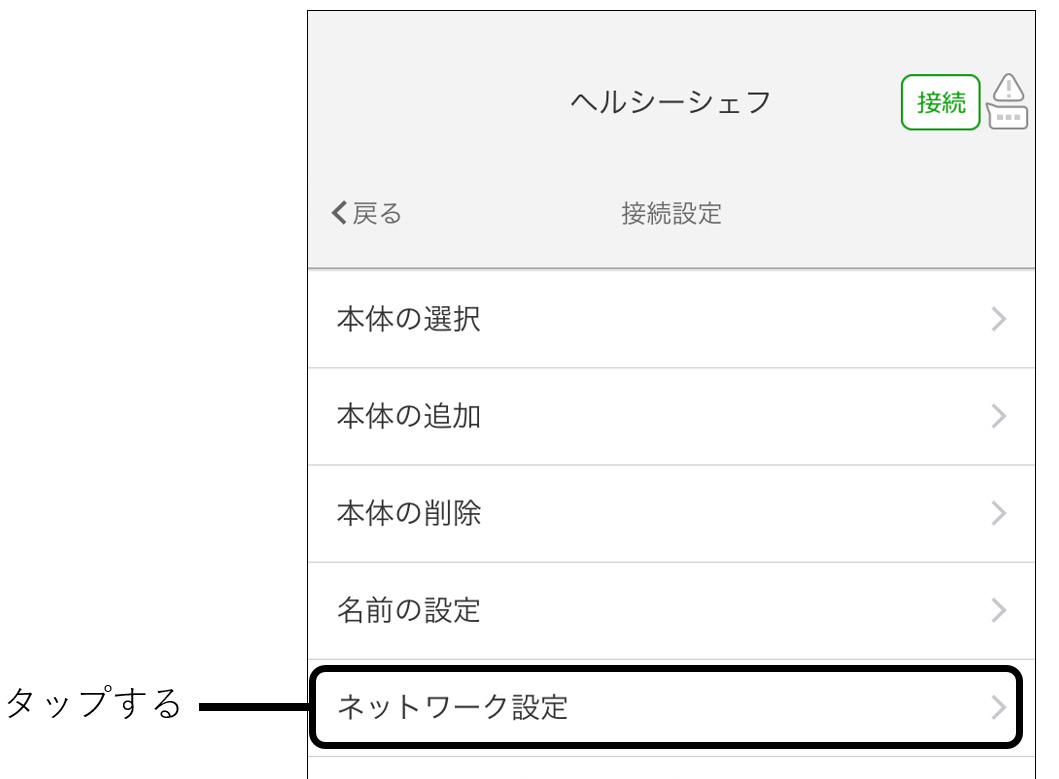The width and height of the screenshot is (1059, 779).
Task: Select the 本体の追加 menu item
Action: (409, 416)
